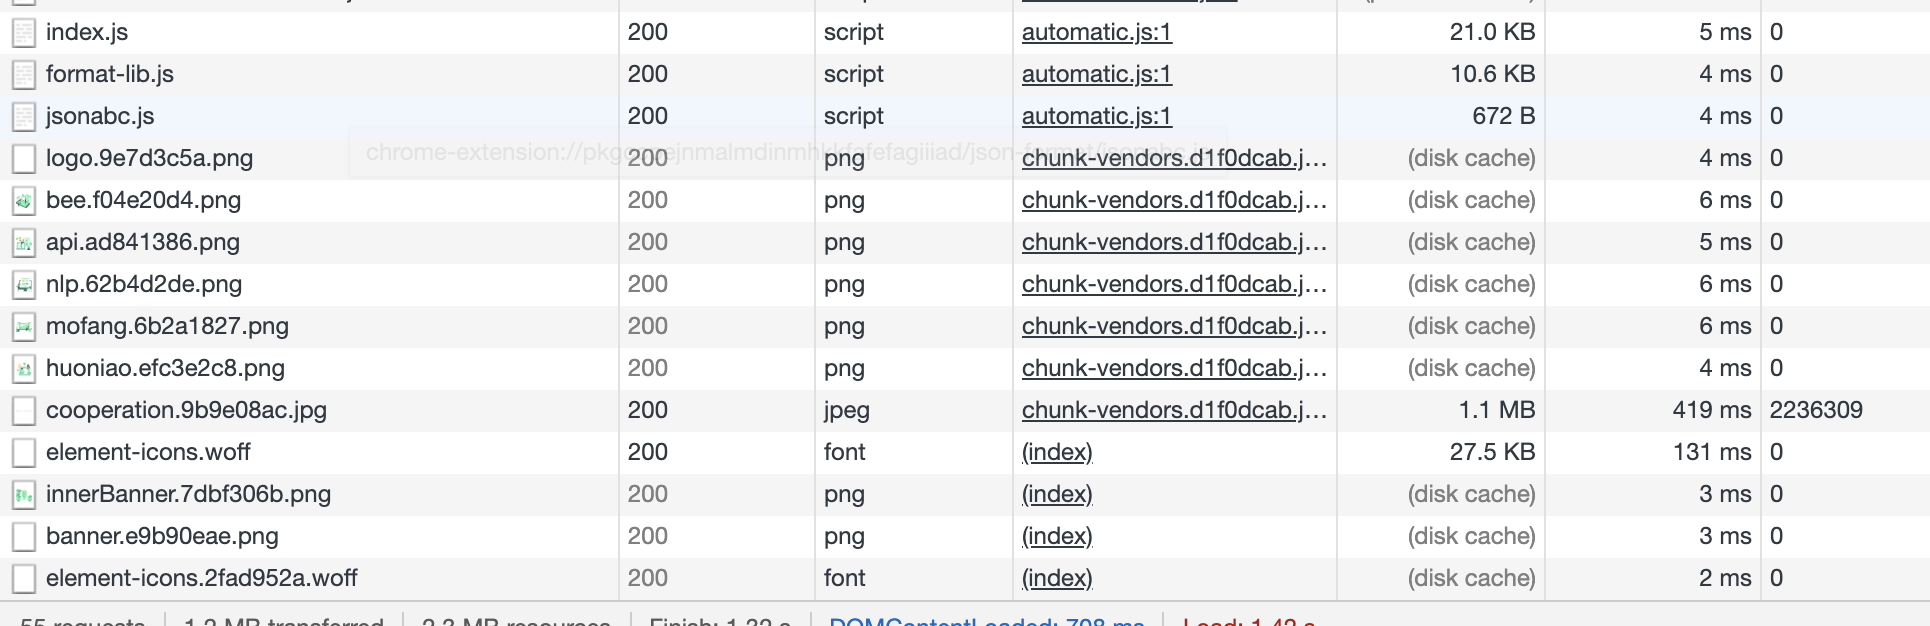Click the mofang.6b2a1827.png thumbnail icon
This screenshot has height=626, width=1930.
click(x=24, y=327)
